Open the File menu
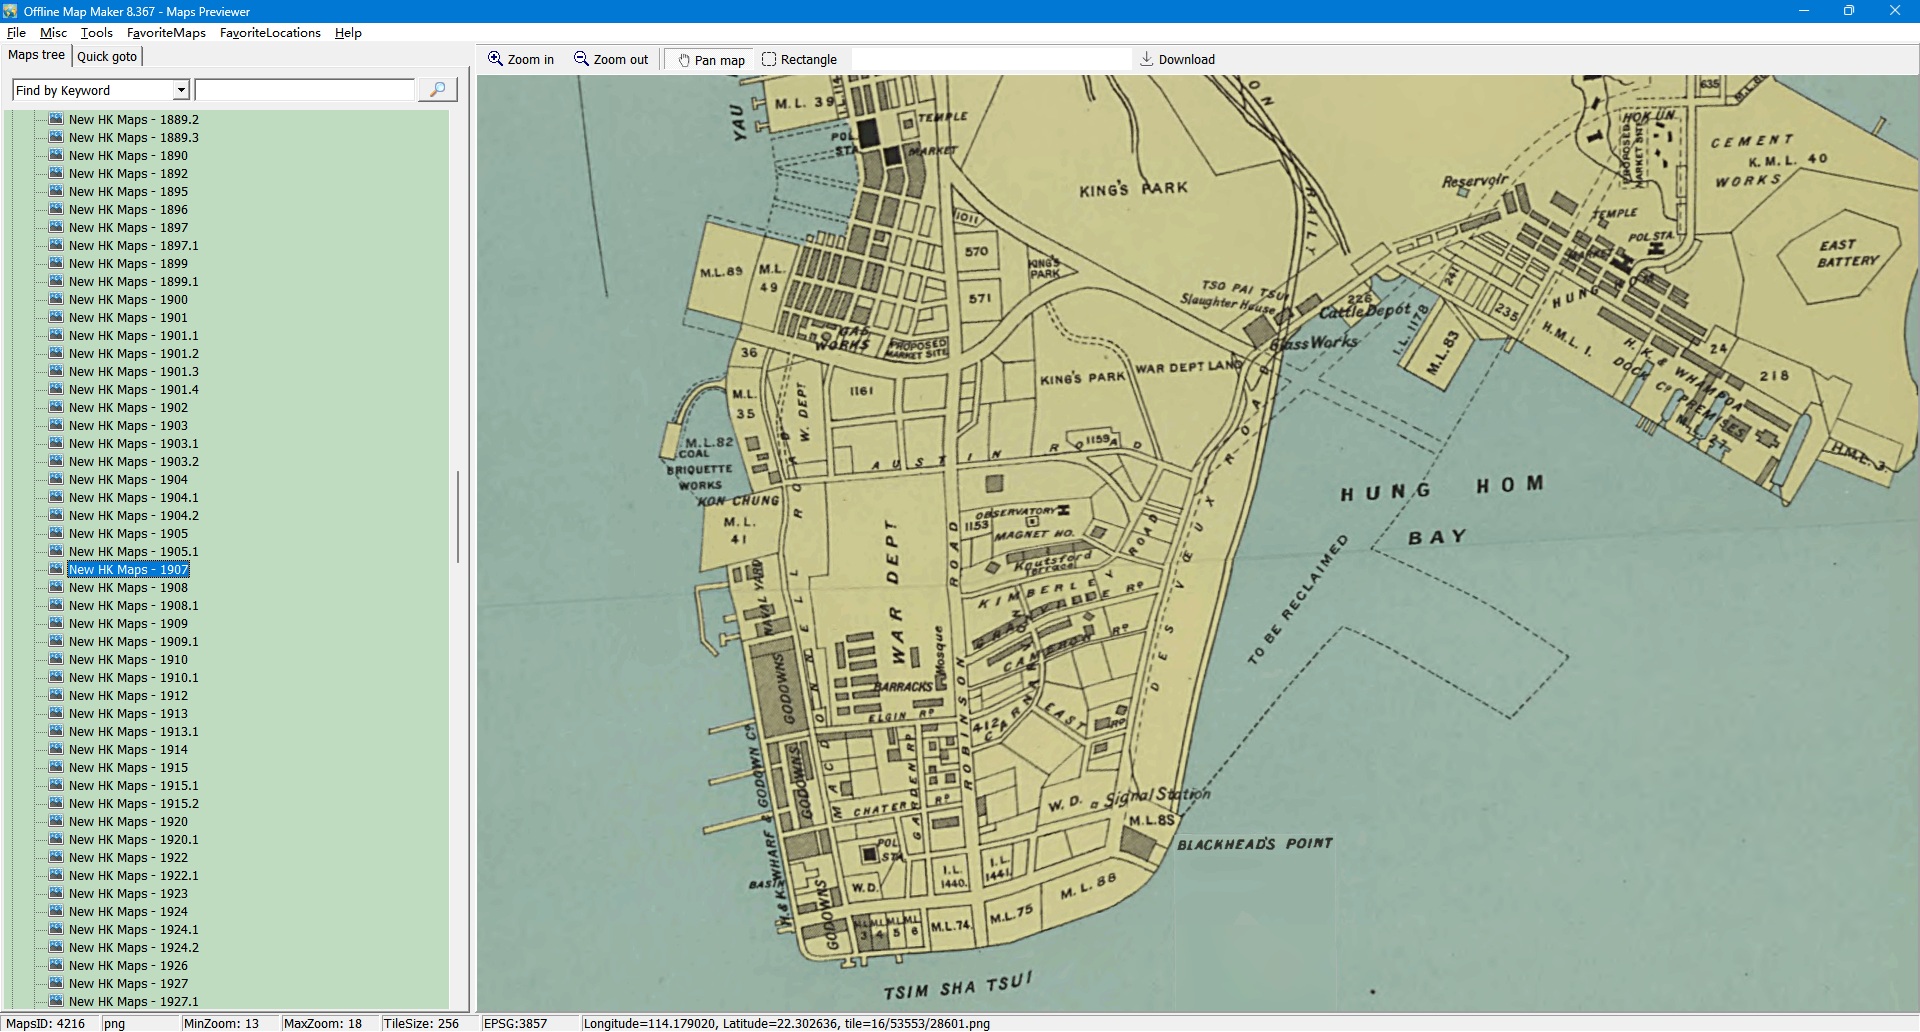The image size is (1920, 1032). coord(16,33)
